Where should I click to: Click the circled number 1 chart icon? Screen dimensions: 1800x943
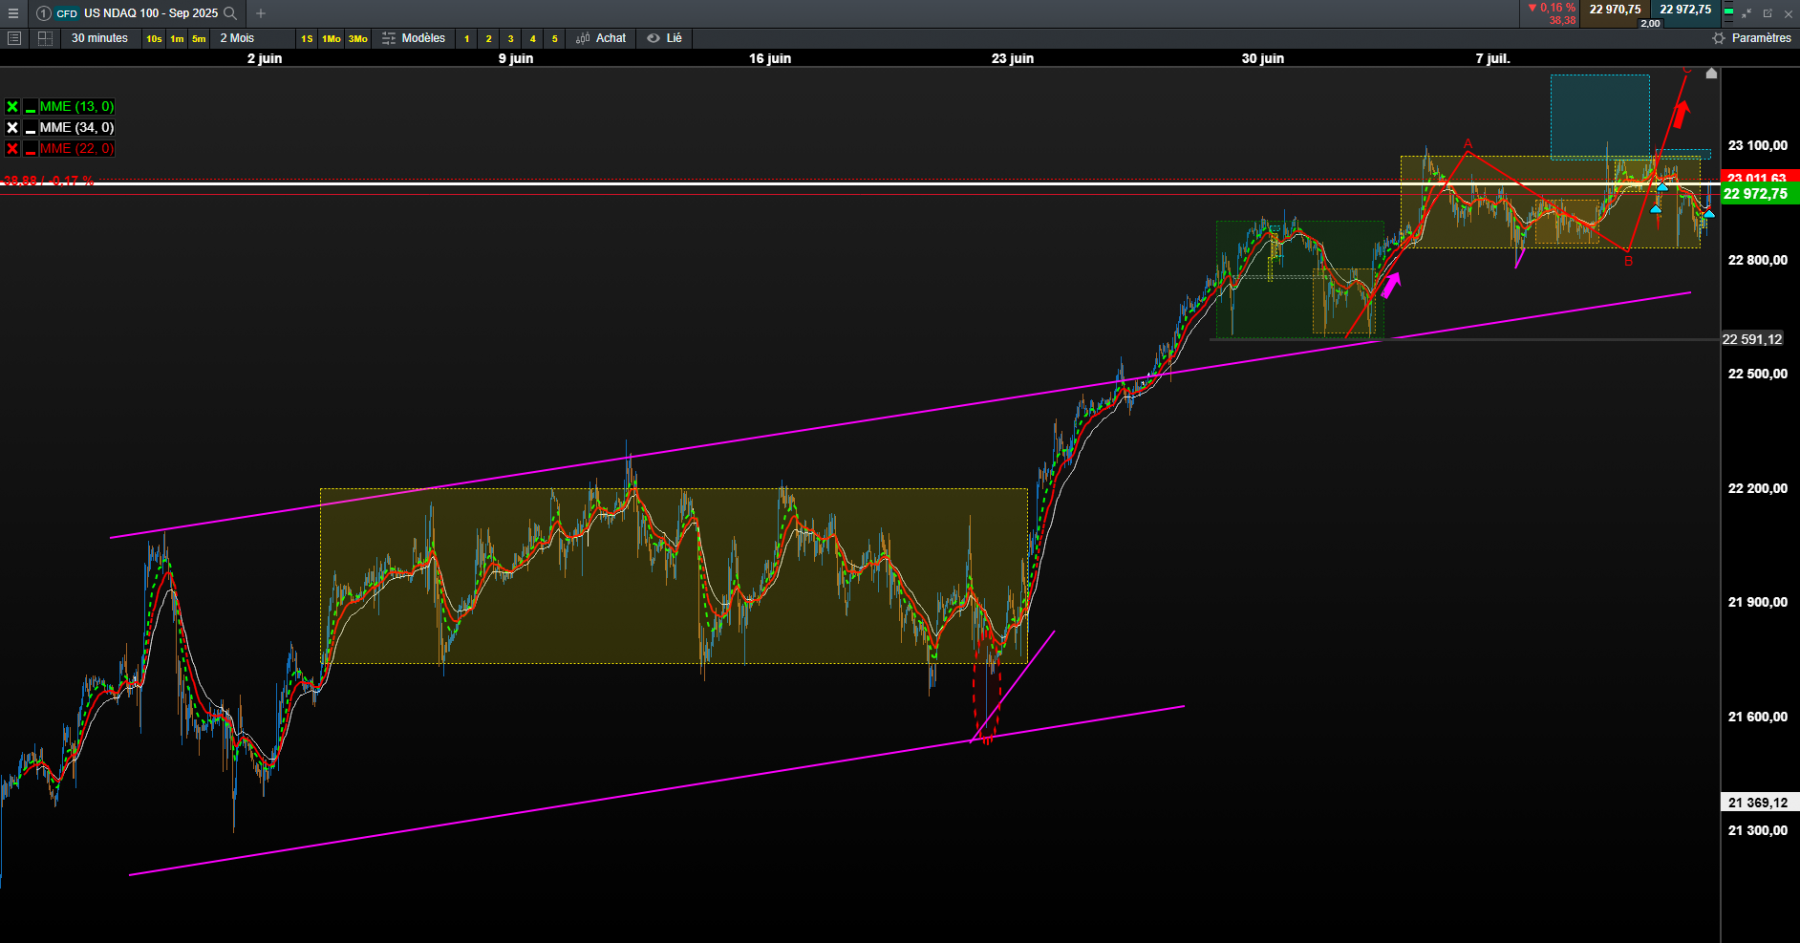coord(43,13)
